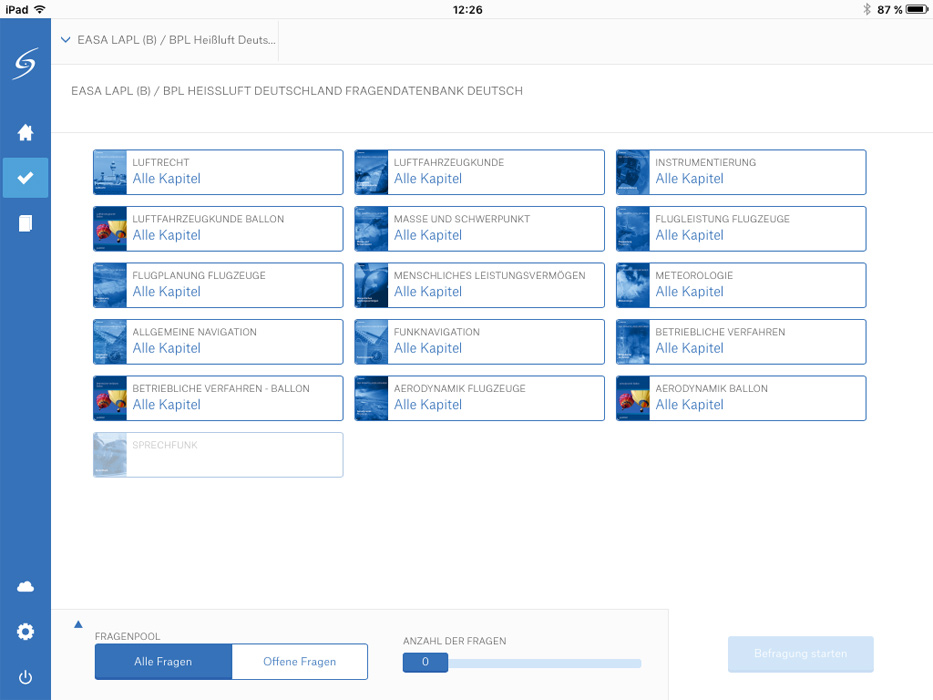This screenshot has width=933, height=700.
Task: Open the cloud sync icon
Action: click(x=25, y=587)
